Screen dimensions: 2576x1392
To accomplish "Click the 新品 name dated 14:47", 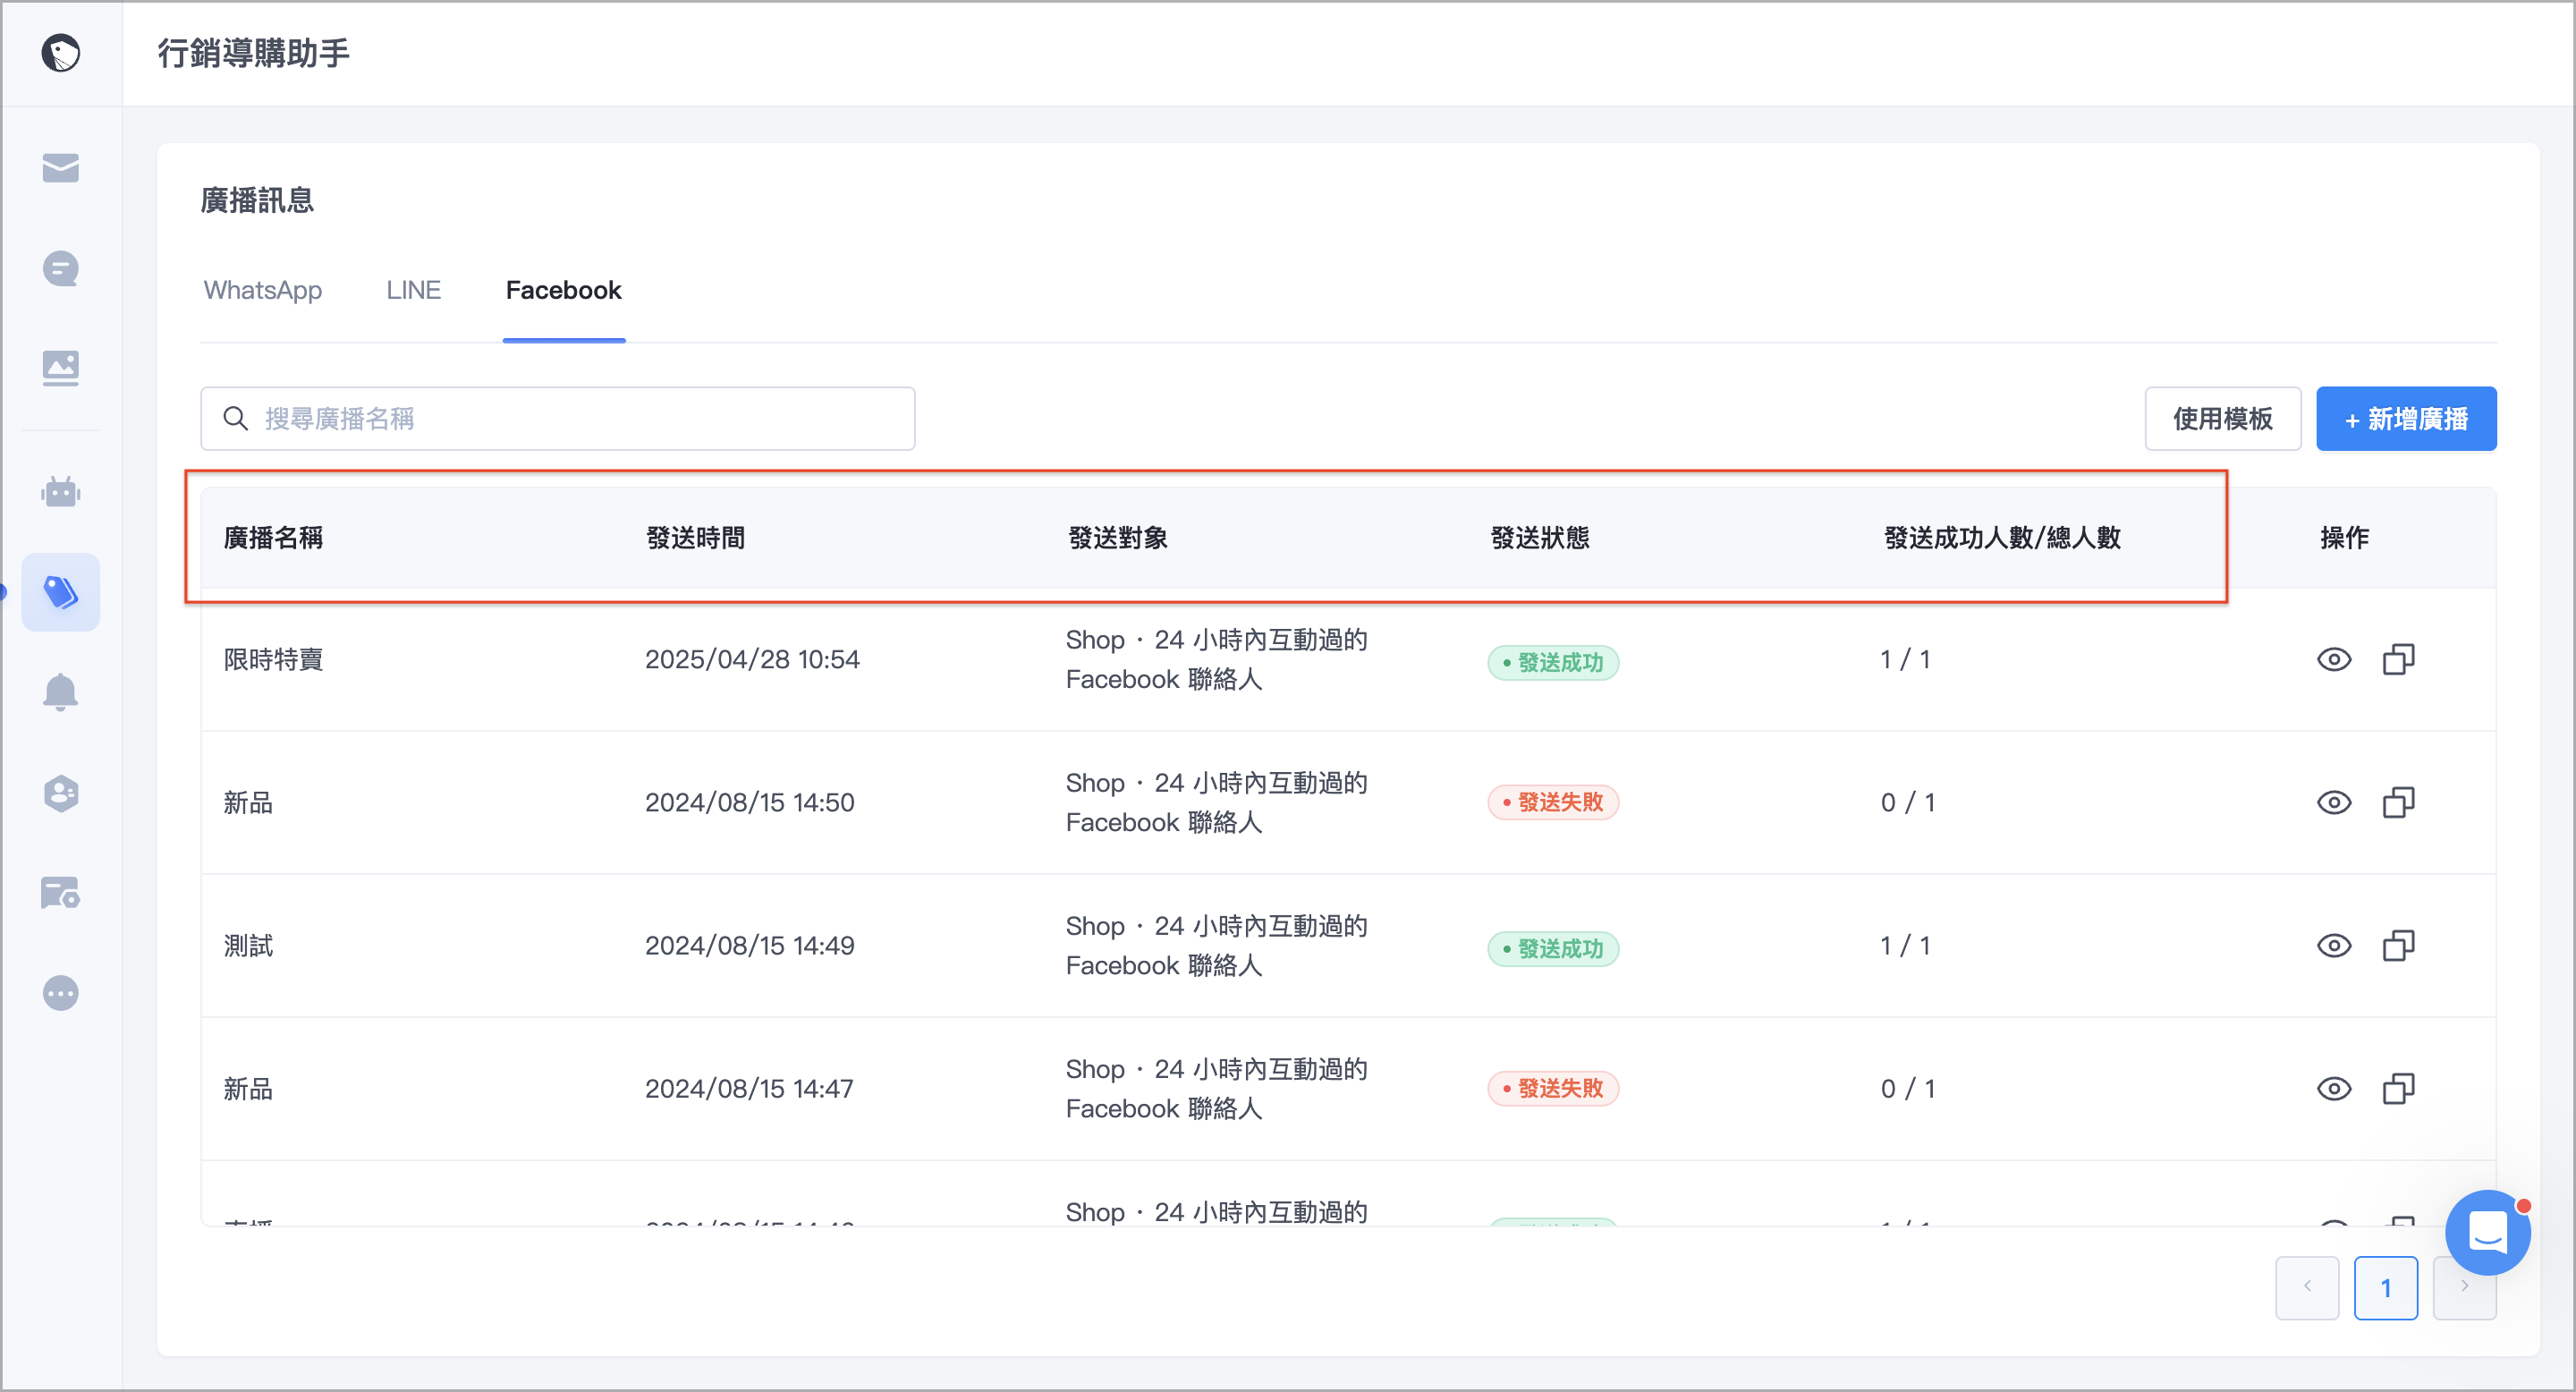I will click(x=249, y=1089).
